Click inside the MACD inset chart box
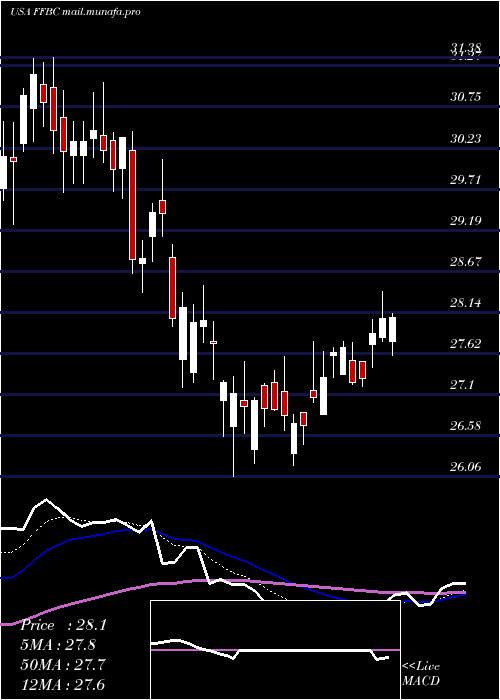 pos(275,650)
